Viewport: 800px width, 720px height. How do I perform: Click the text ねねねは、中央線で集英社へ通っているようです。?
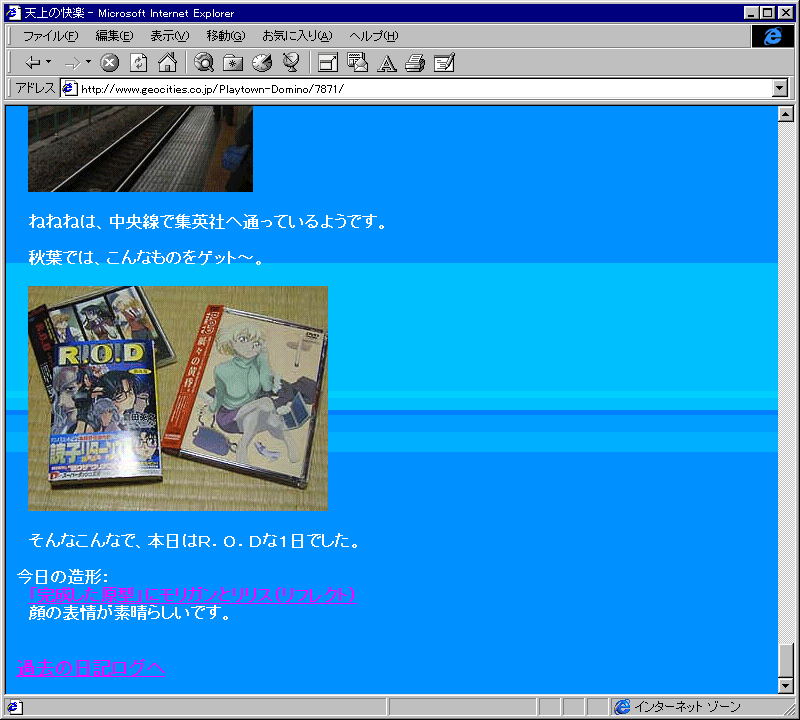[208, 221]
